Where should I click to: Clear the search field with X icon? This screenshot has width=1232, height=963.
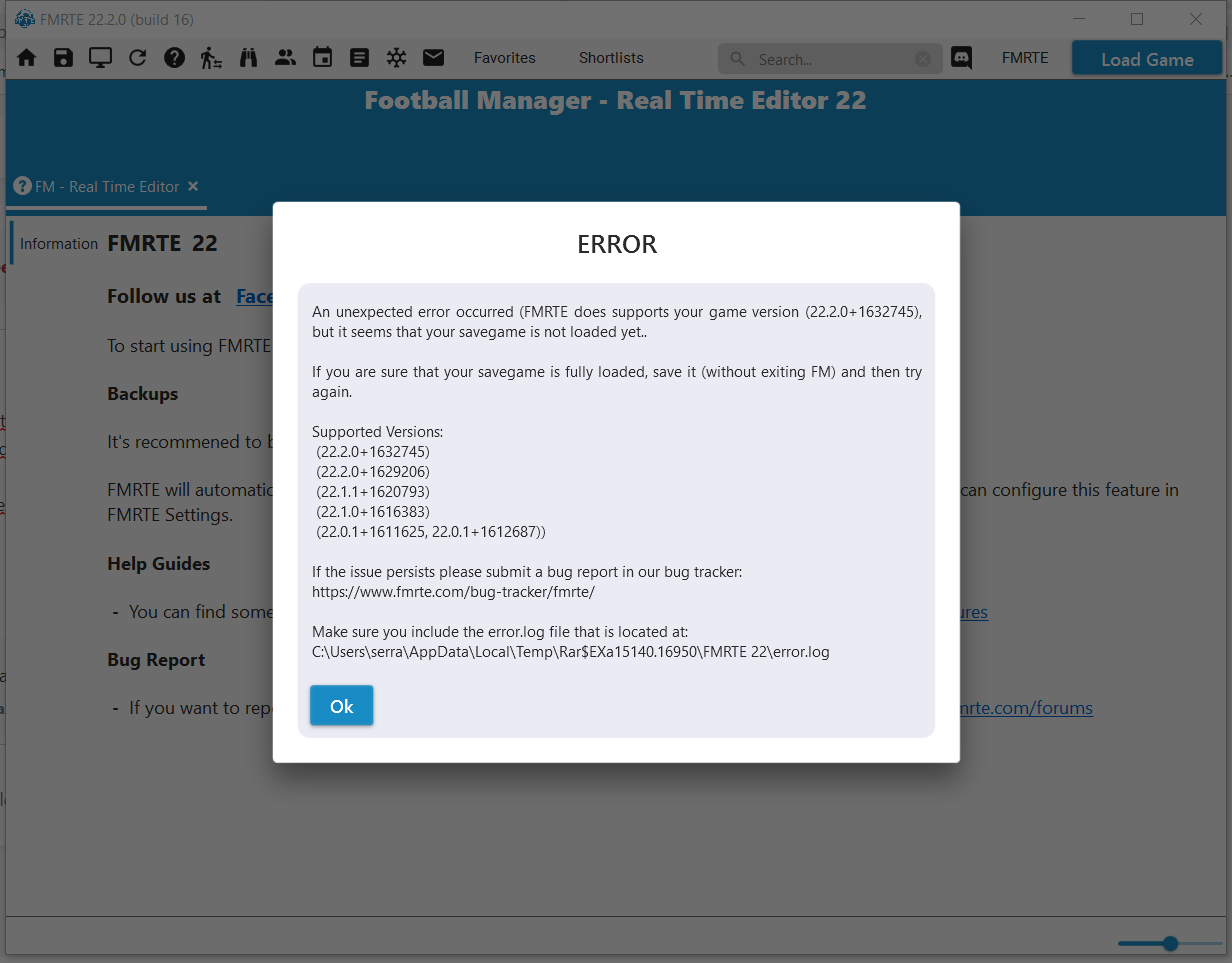click(x=923, y=59)
